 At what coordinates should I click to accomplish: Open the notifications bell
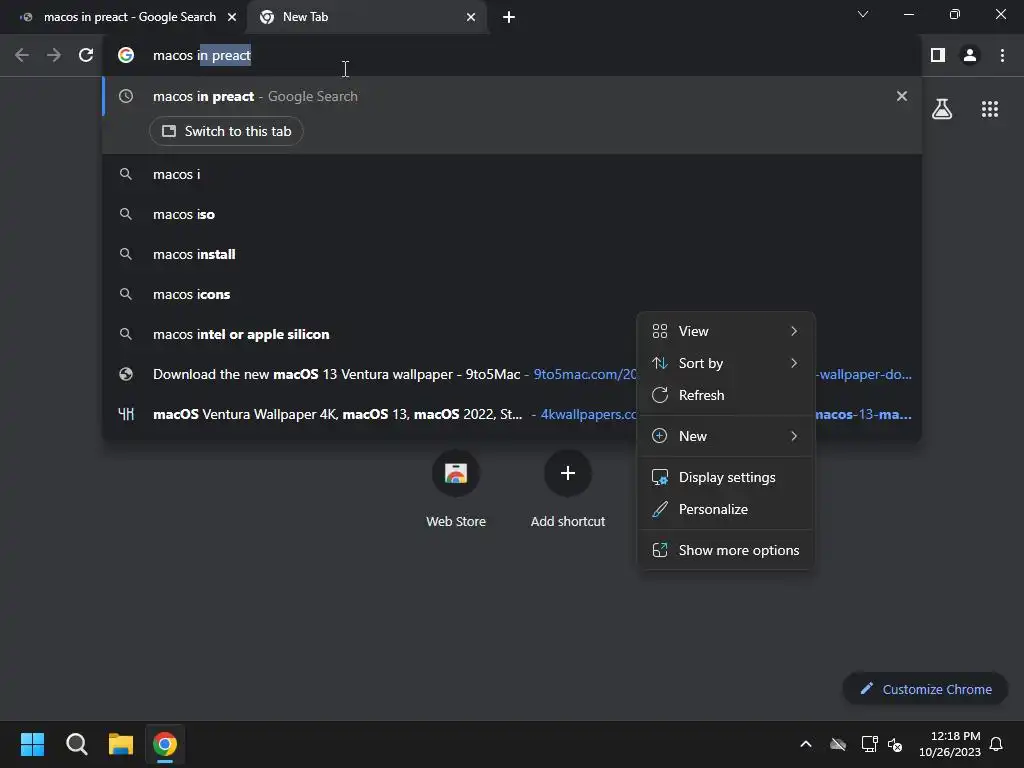[x=997, y=744]
